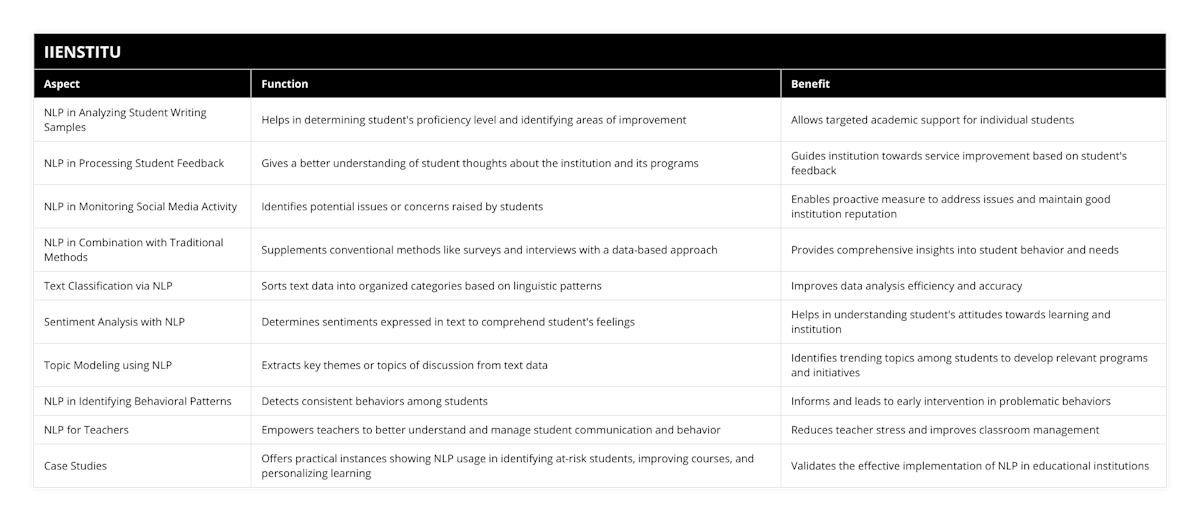The height and width of the screenshot is (521, 1200).
Task: Click the IIENSTITU title at the top
Action: pyautogui.click(x=83, y=52)
